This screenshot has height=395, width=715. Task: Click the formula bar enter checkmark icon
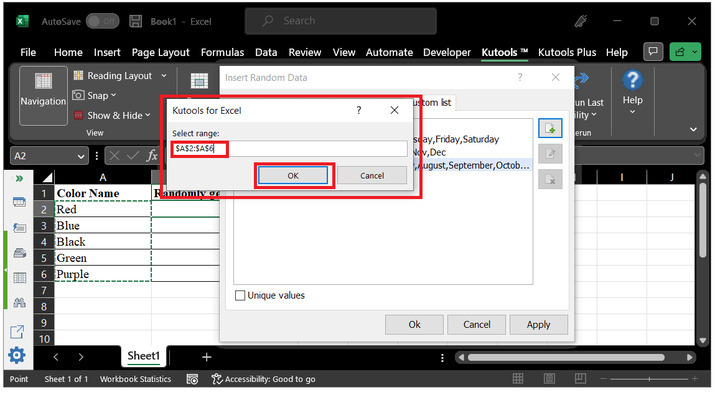tap(133, 156)
